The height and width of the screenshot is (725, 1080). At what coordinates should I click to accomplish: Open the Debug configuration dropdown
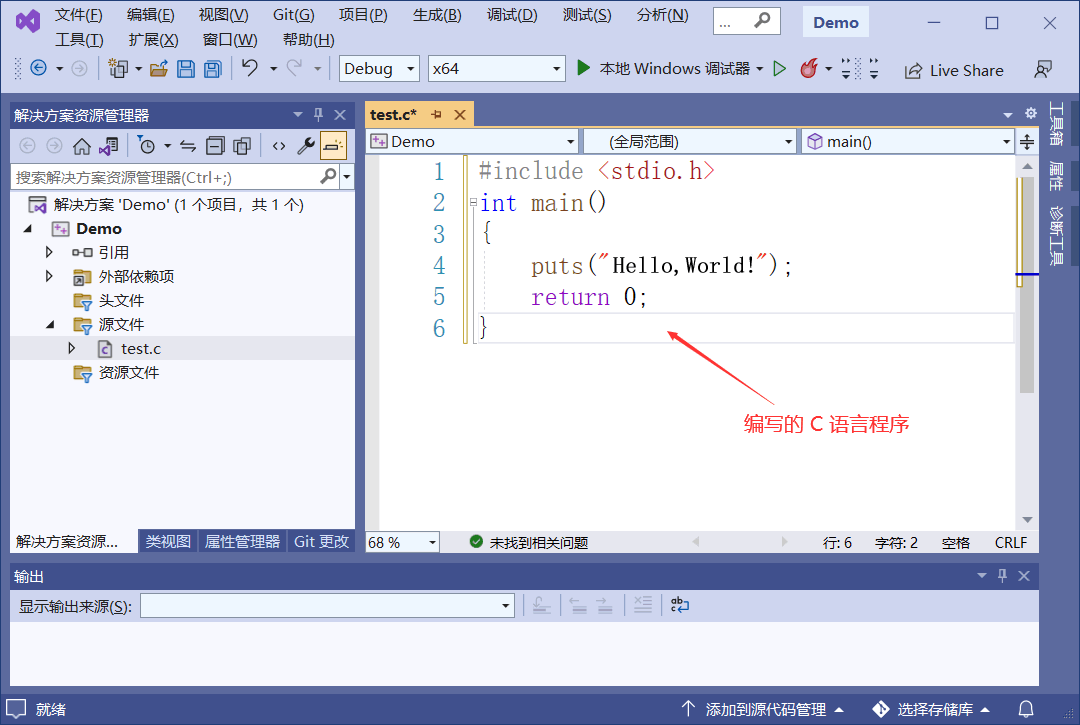(x=379, y=69)
